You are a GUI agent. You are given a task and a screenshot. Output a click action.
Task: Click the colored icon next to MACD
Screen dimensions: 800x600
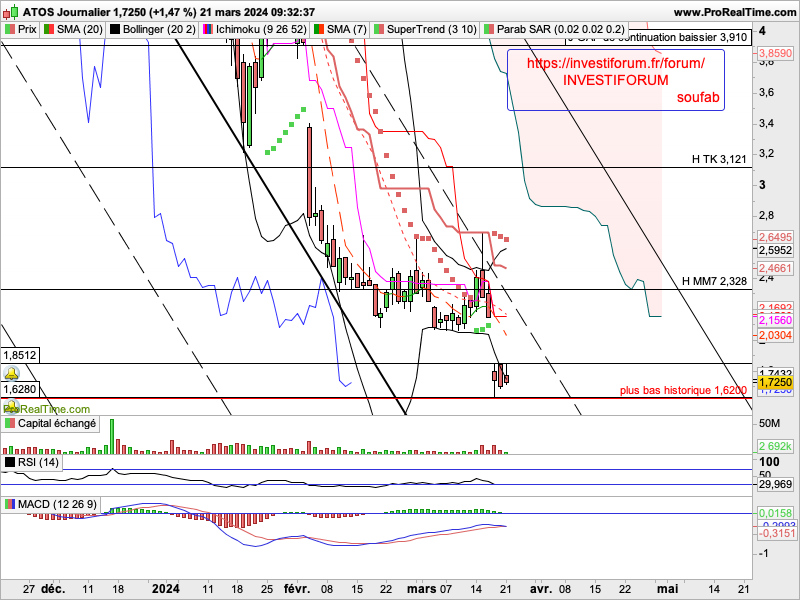point(10,502)
